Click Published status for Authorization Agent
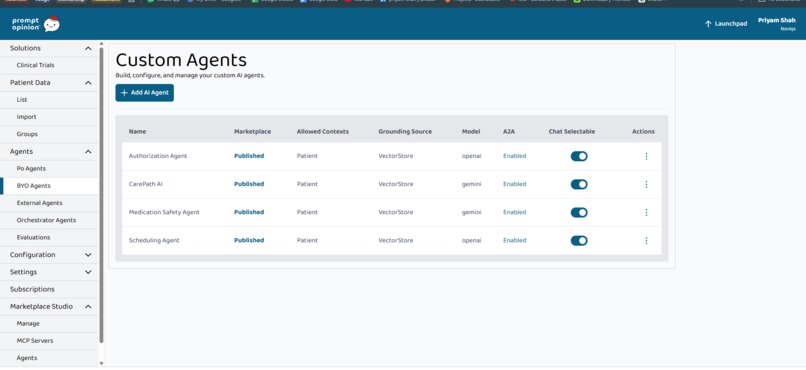 (249, 156)
